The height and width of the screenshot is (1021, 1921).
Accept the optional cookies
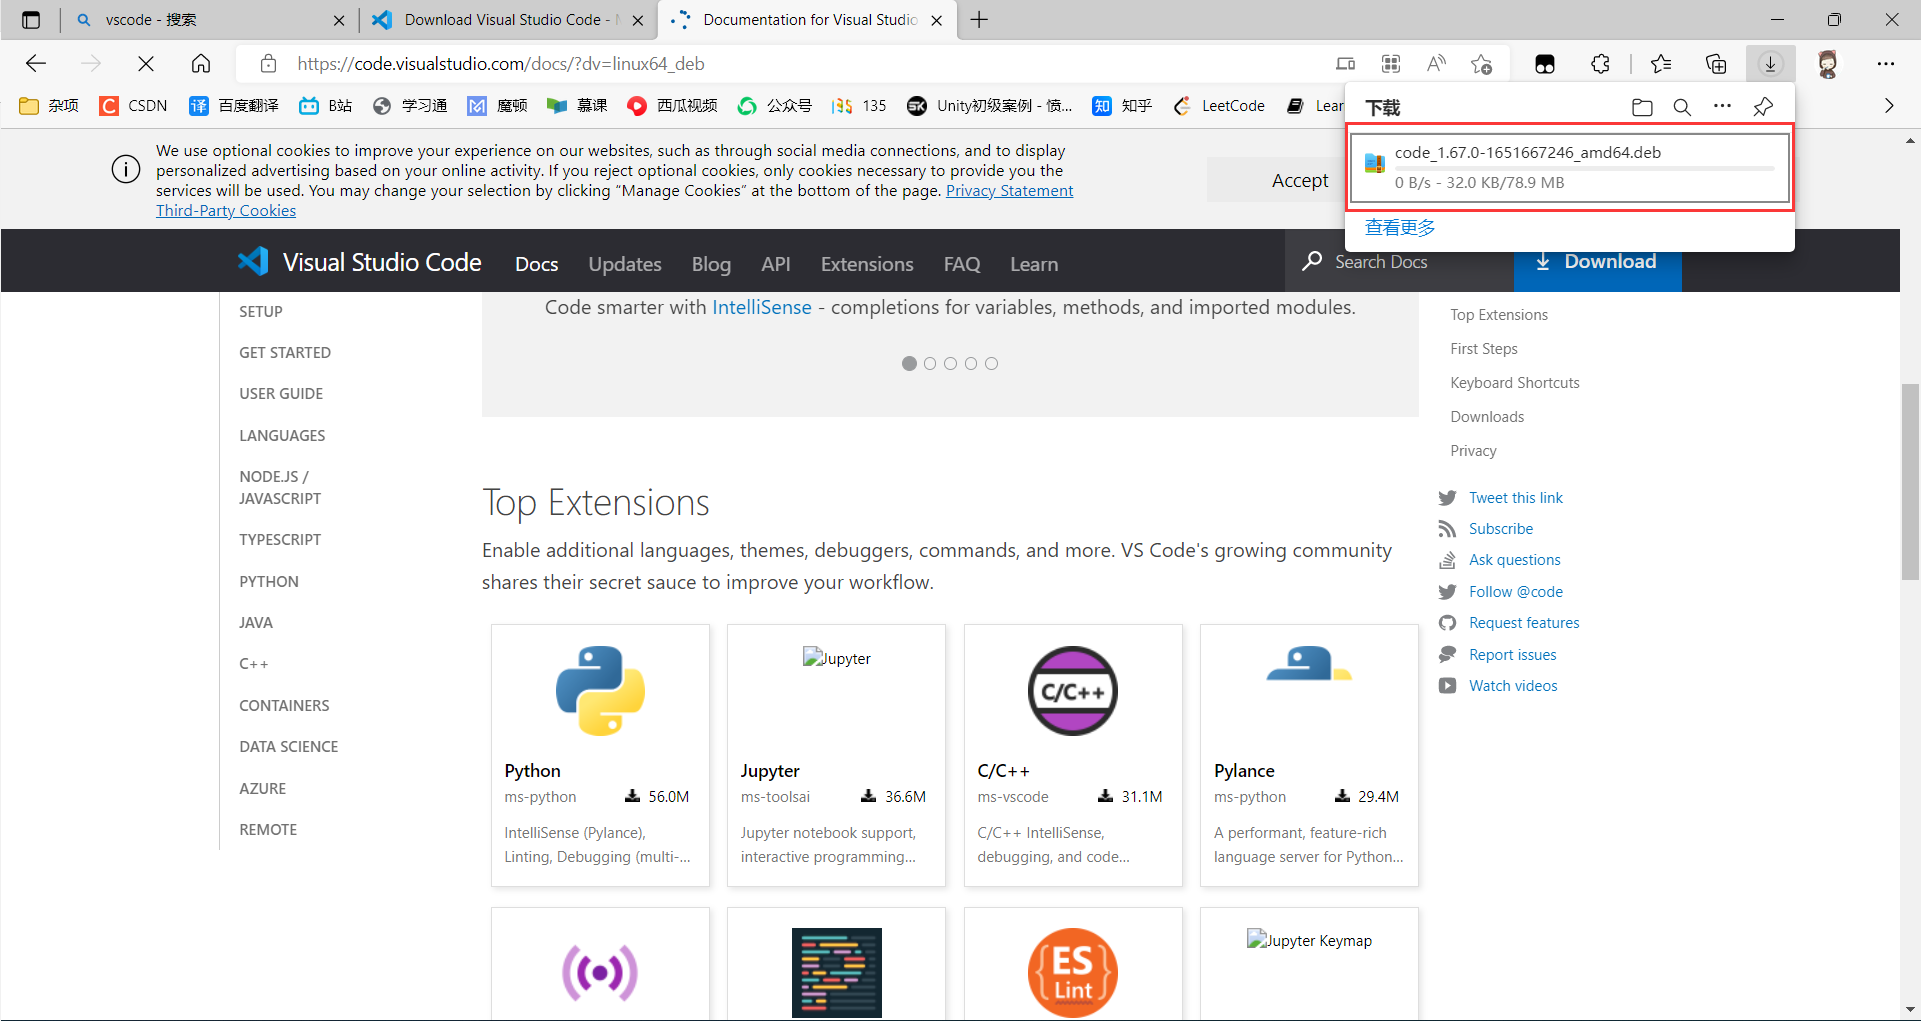click(1298, 180)
